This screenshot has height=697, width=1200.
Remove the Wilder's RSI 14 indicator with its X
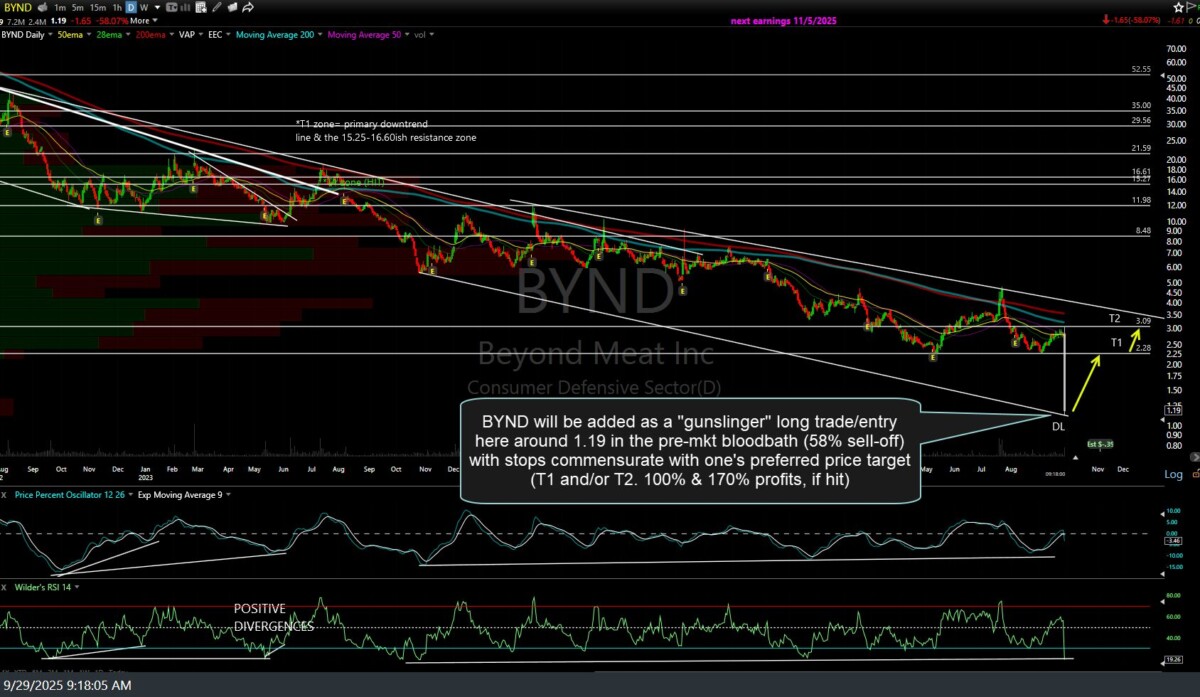click(x=4, y=587)
